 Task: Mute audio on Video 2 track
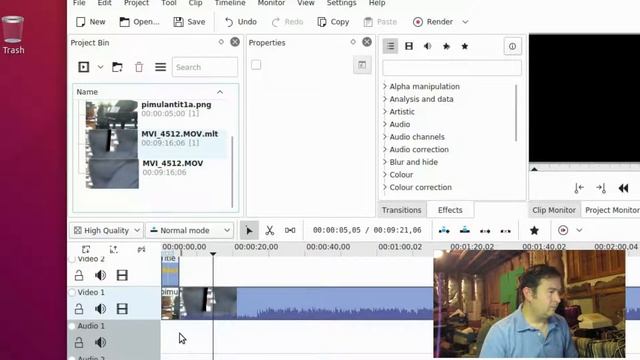[x=100, y=276]
